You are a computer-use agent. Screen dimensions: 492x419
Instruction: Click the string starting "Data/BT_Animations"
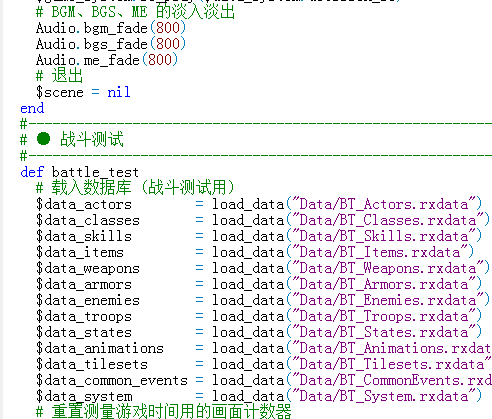392,348
